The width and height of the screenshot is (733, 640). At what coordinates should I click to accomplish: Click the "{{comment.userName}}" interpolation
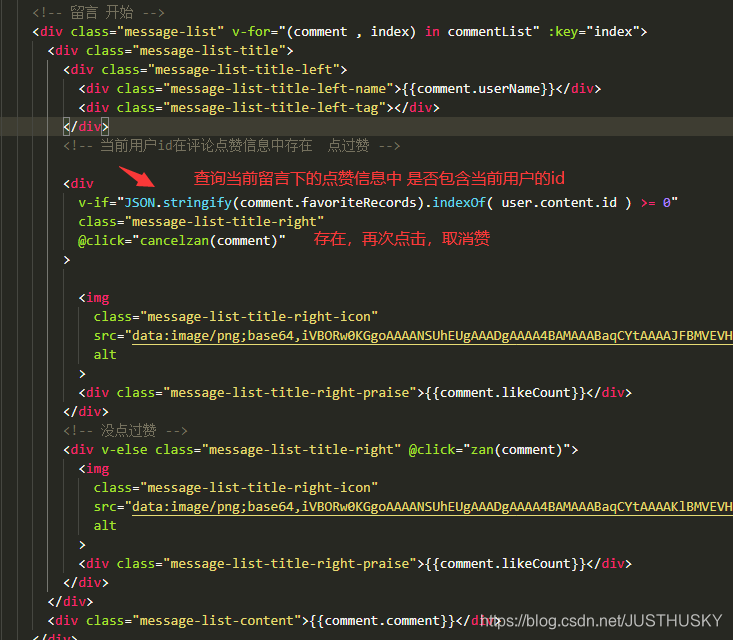(478, 88)
